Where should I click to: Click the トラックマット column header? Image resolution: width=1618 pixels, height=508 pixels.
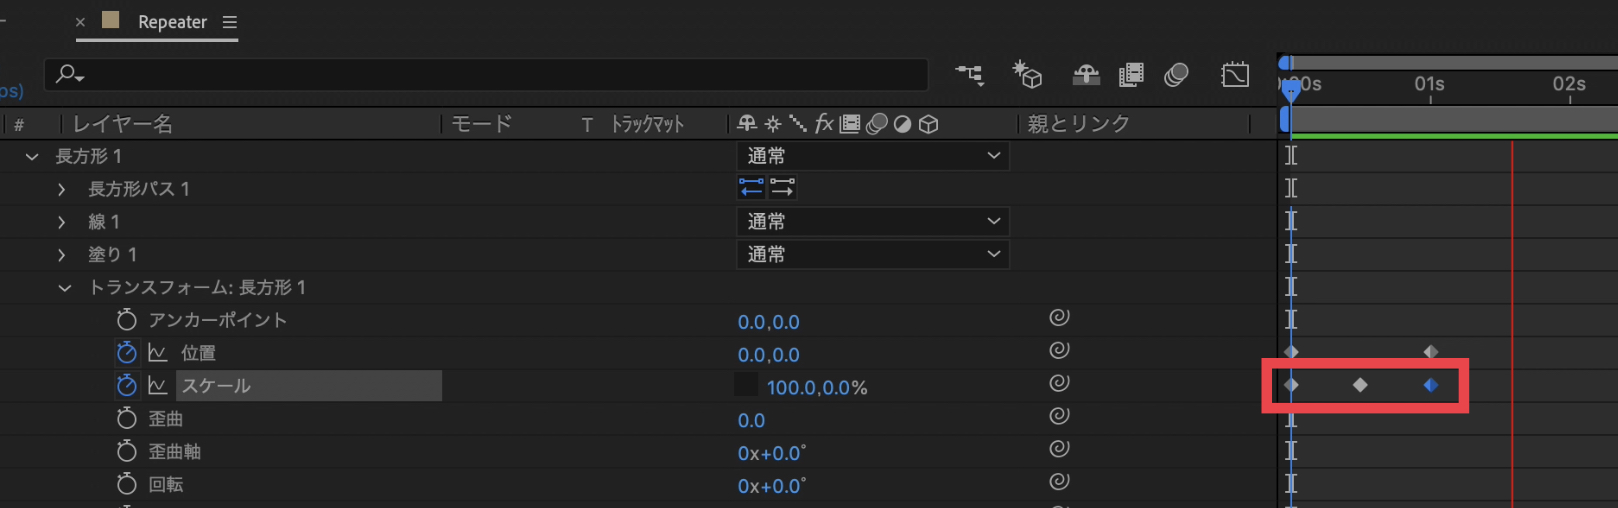pos(647,124)
